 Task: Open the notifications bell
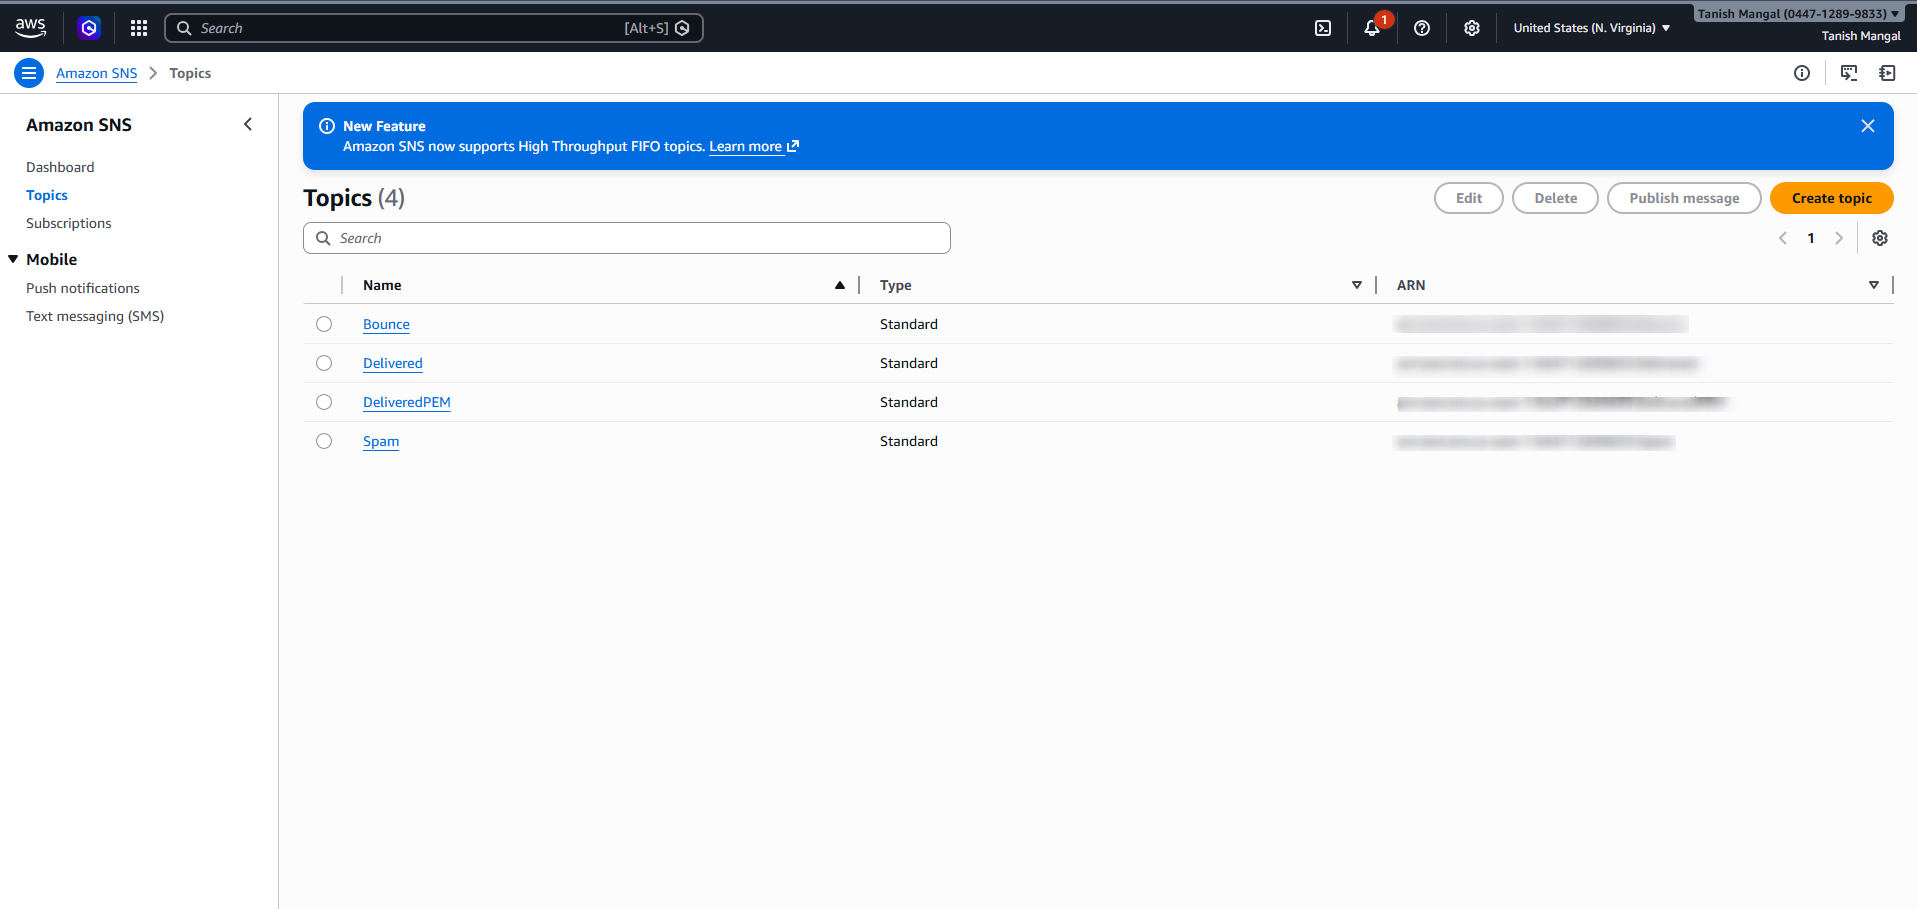pyautogui.click(x=1372, y=28)
